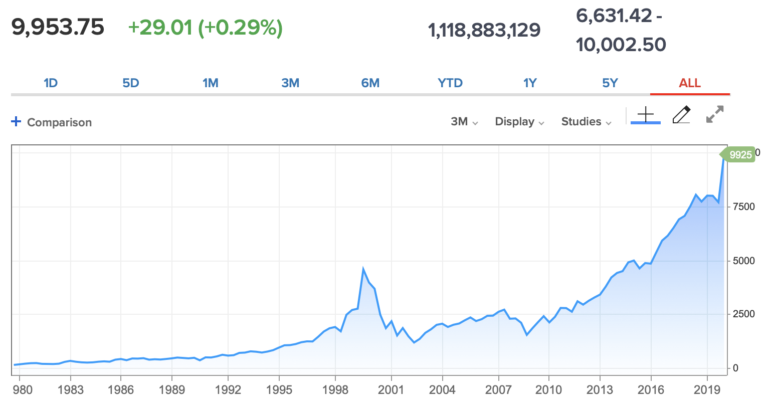
Task: Select the crosshair tool icon
Action: [645, 115]
